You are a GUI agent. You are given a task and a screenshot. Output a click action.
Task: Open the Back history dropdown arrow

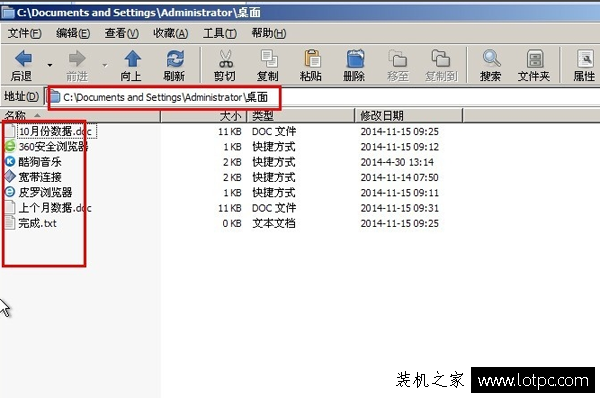50,65
